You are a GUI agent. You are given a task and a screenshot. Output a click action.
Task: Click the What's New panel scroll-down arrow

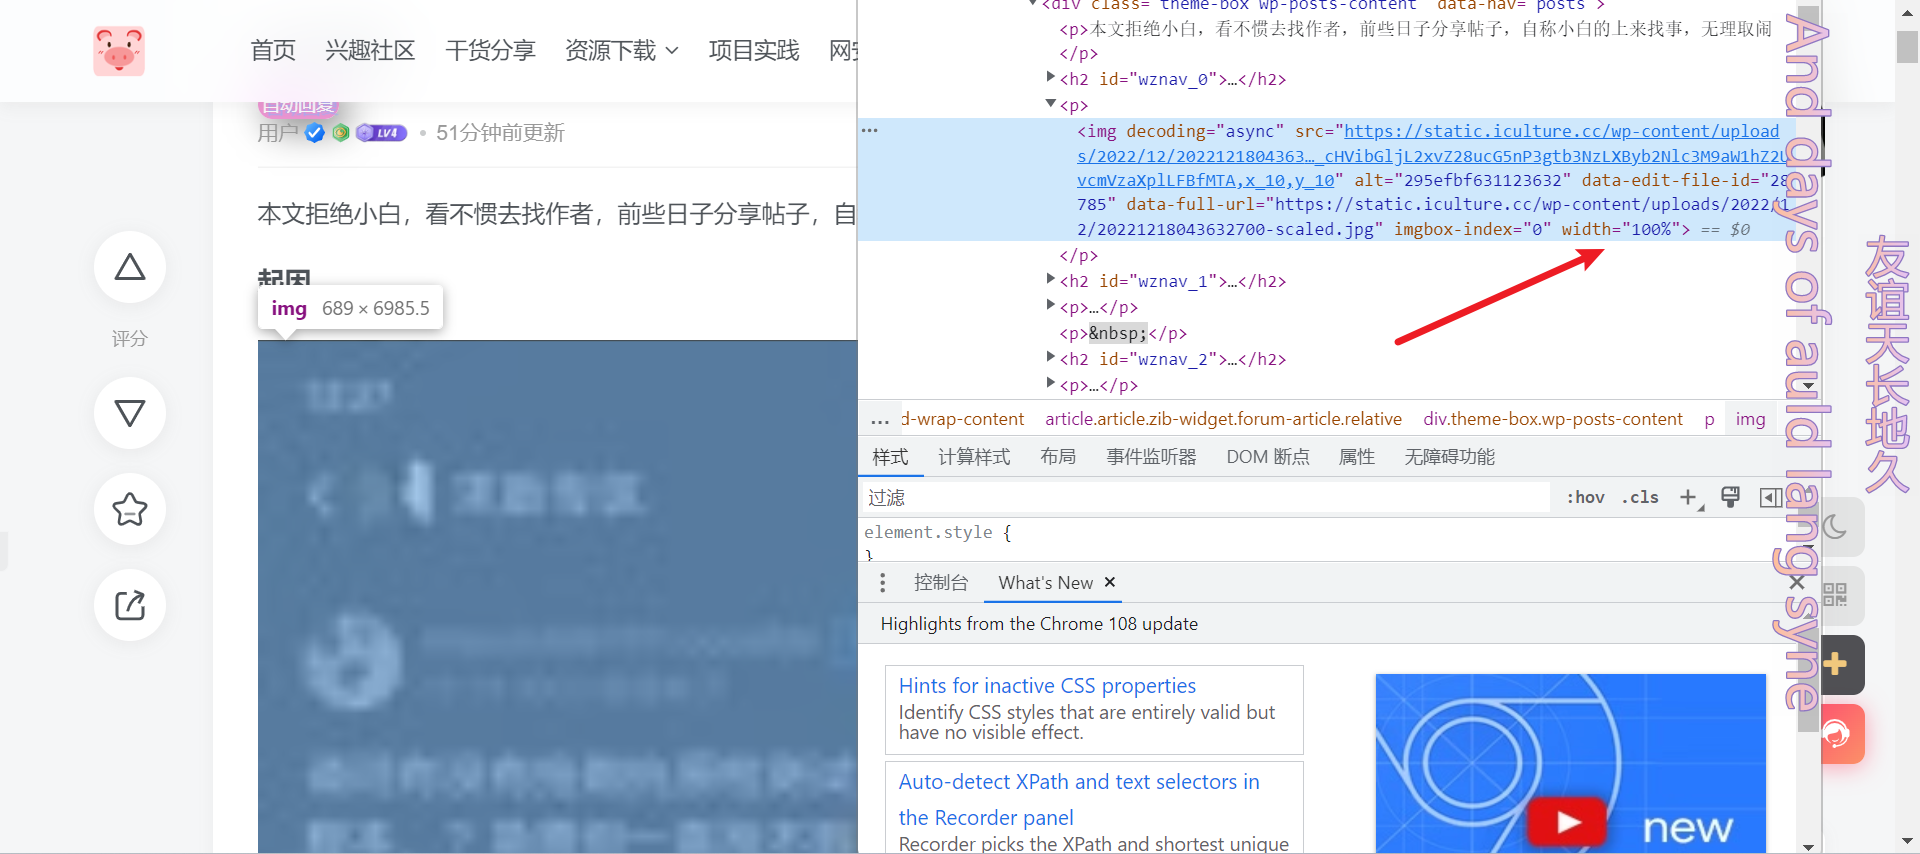pos(1808,846)
